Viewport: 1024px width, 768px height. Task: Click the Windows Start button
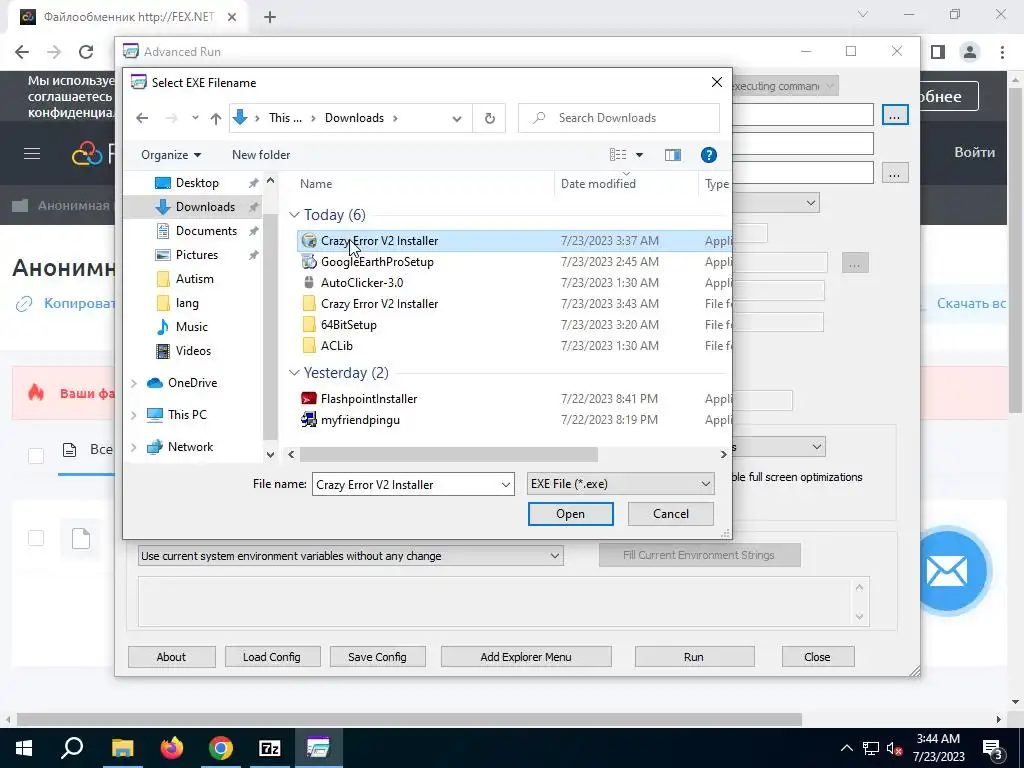click(x=24, y=748)
